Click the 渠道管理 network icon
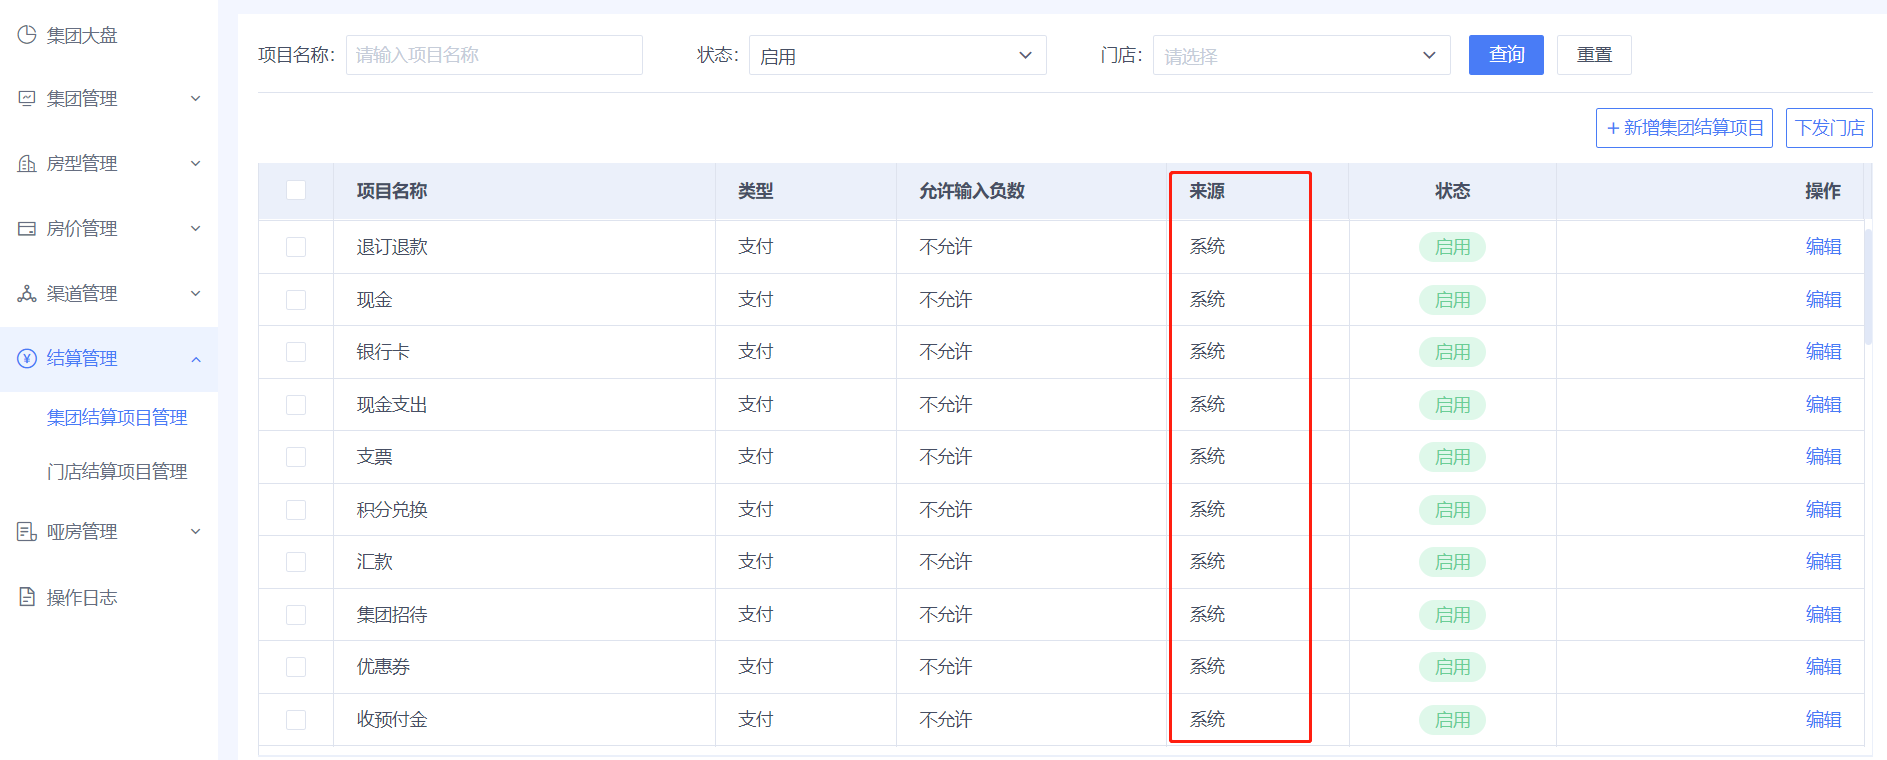1887x760 pixels. click(27, 293)
